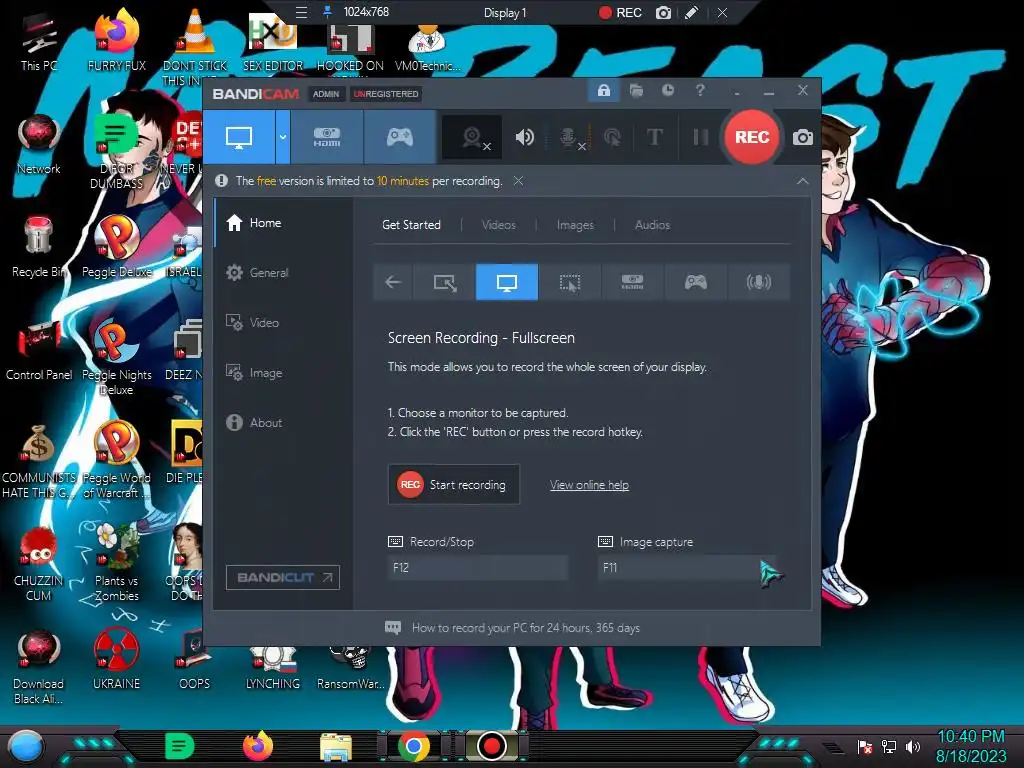1024x768 pixels.
Task: Select audio only recording mode icon
Action: point(758,282)
